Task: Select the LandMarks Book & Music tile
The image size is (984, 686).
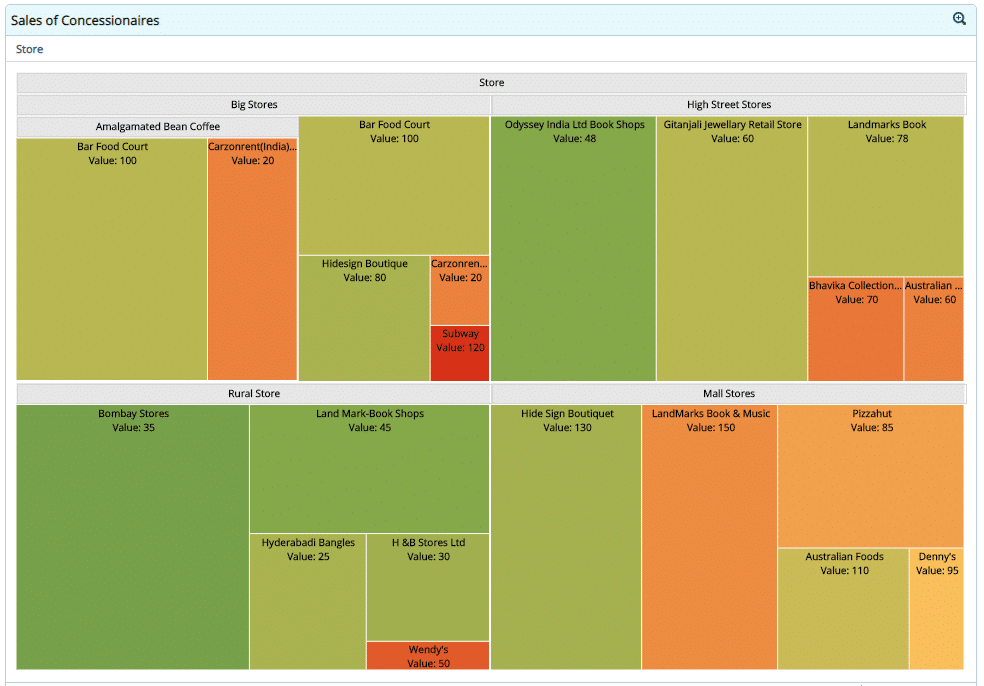Action: click(x=710, y=537)
